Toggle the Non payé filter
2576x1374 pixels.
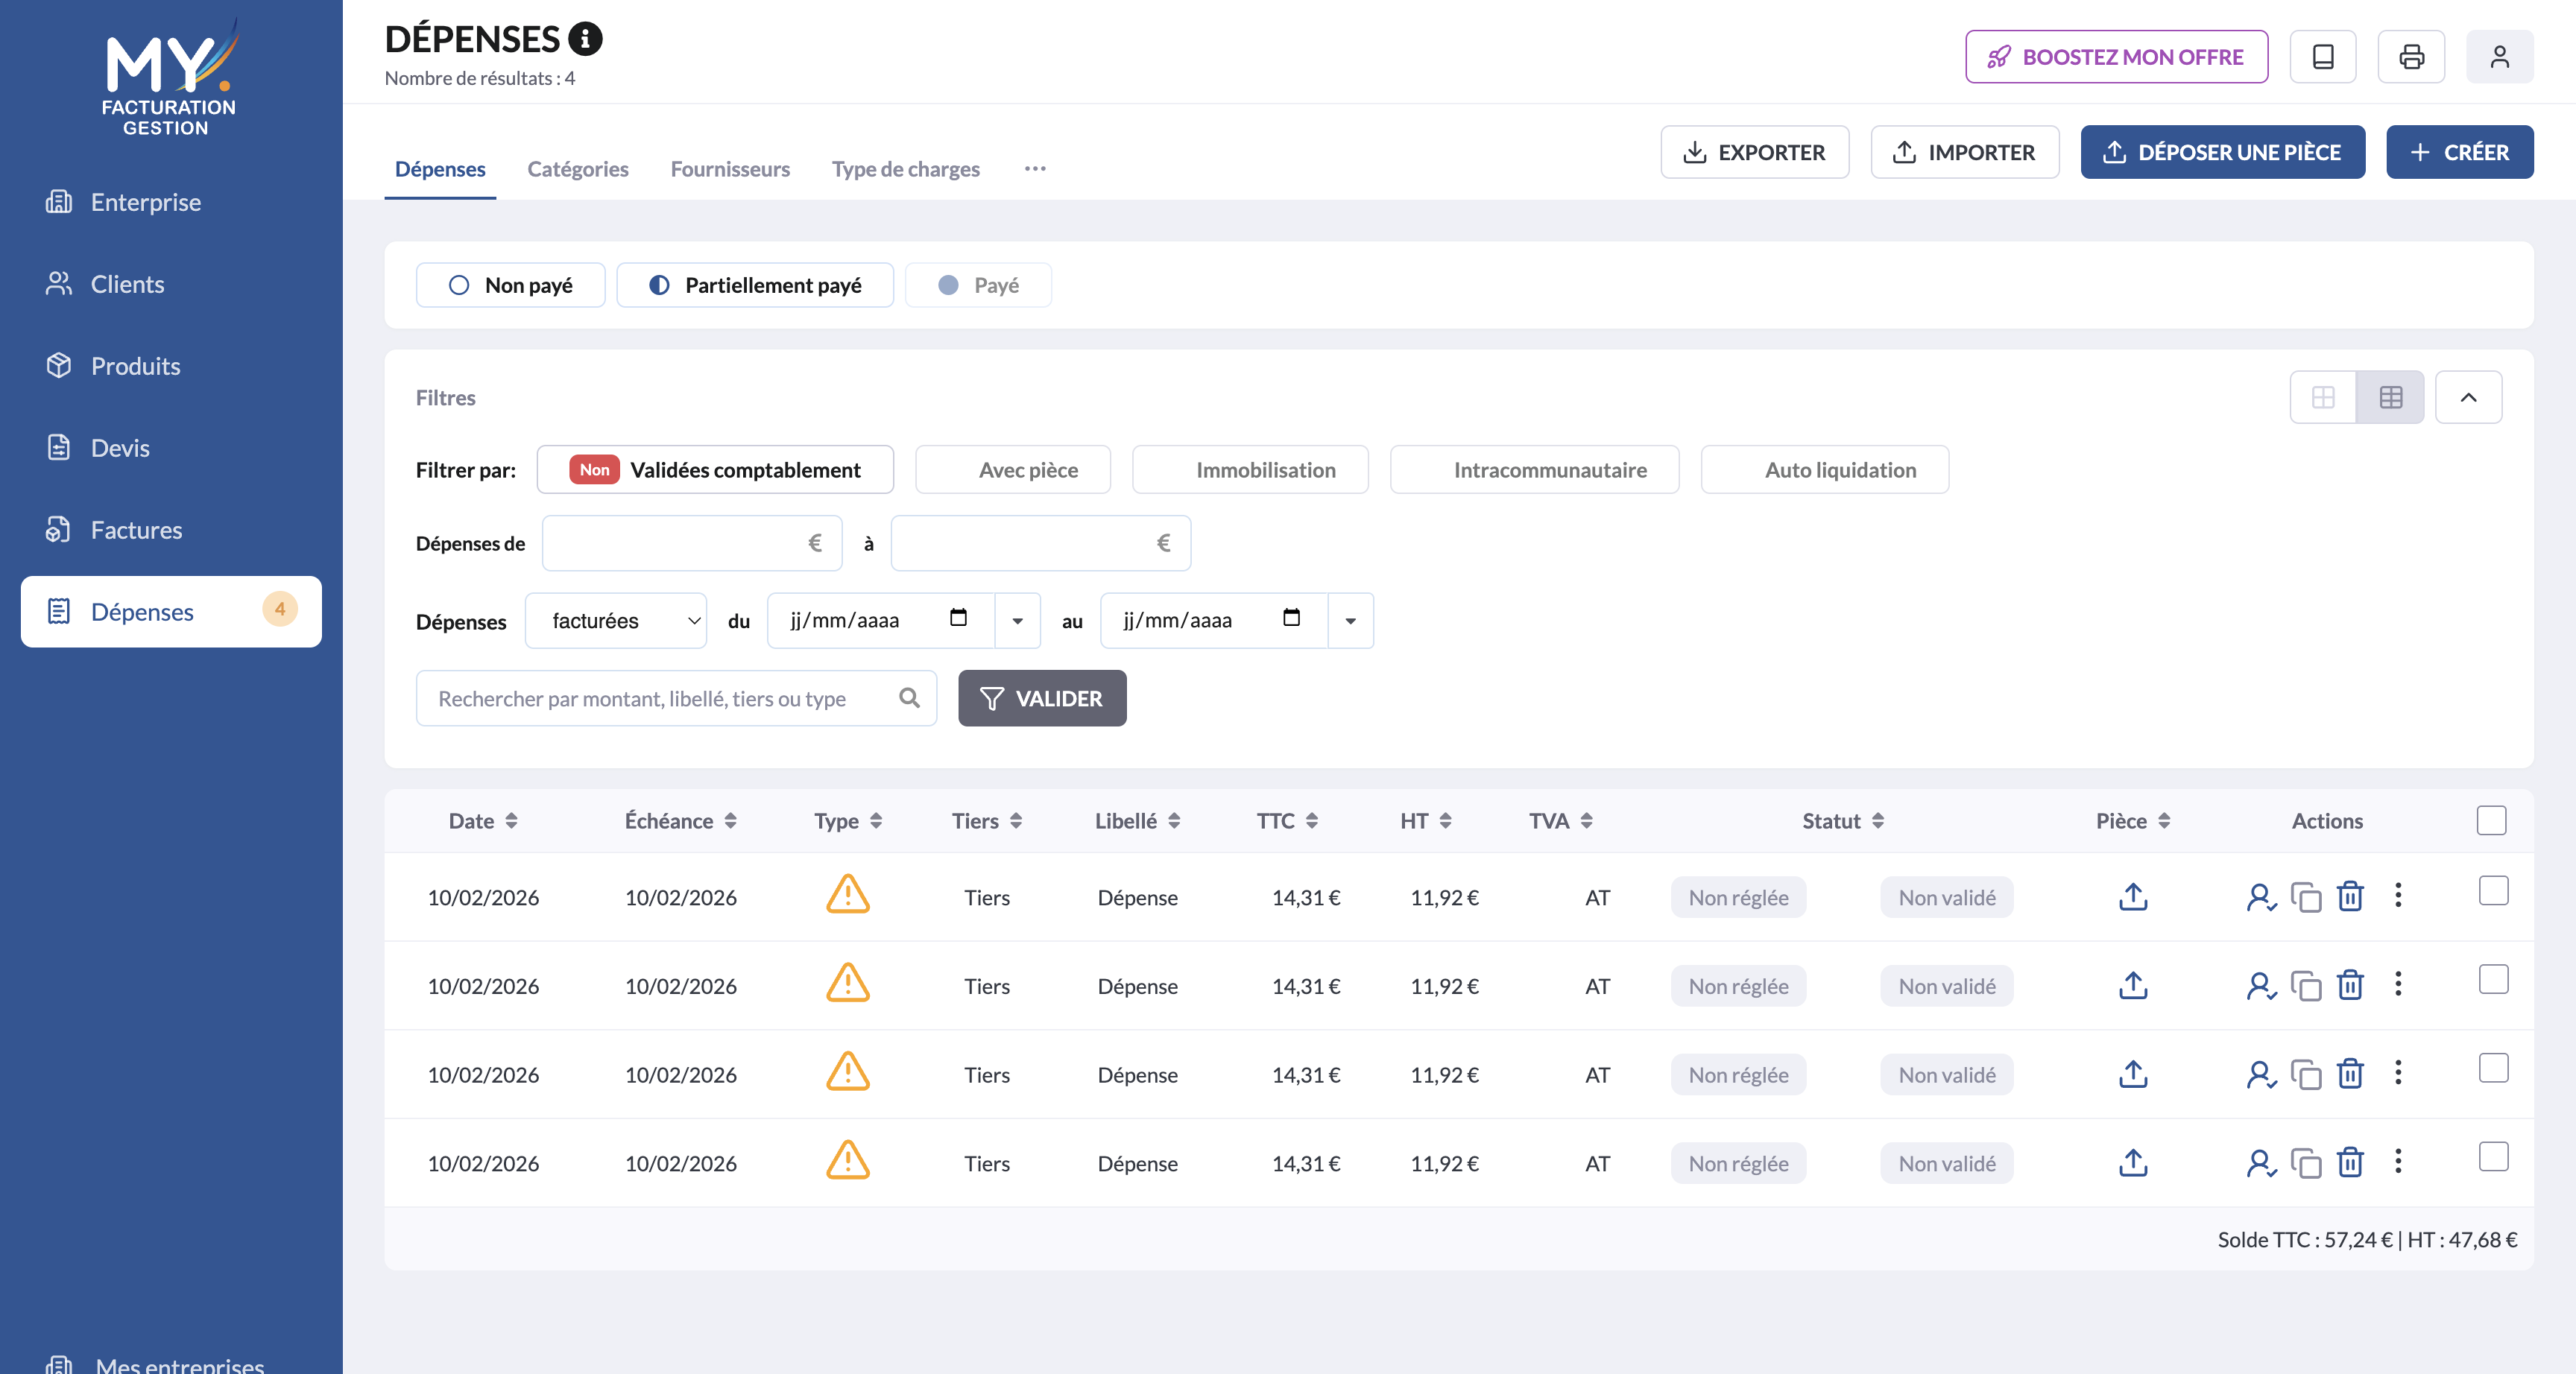click(x=510, y=285)
